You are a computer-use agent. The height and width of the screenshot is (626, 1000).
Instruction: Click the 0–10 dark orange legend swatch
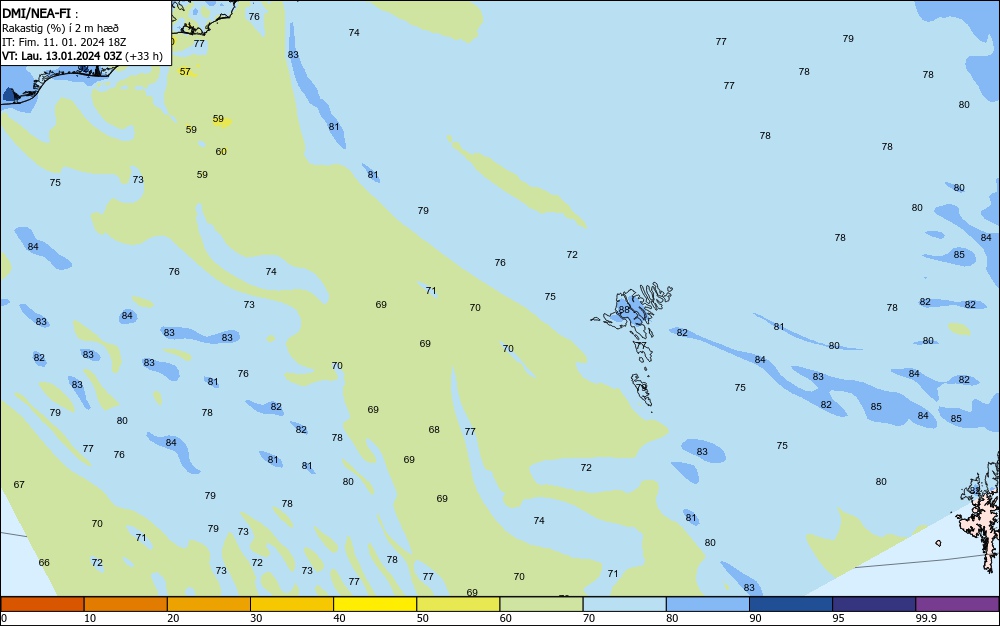click(42, 604)
